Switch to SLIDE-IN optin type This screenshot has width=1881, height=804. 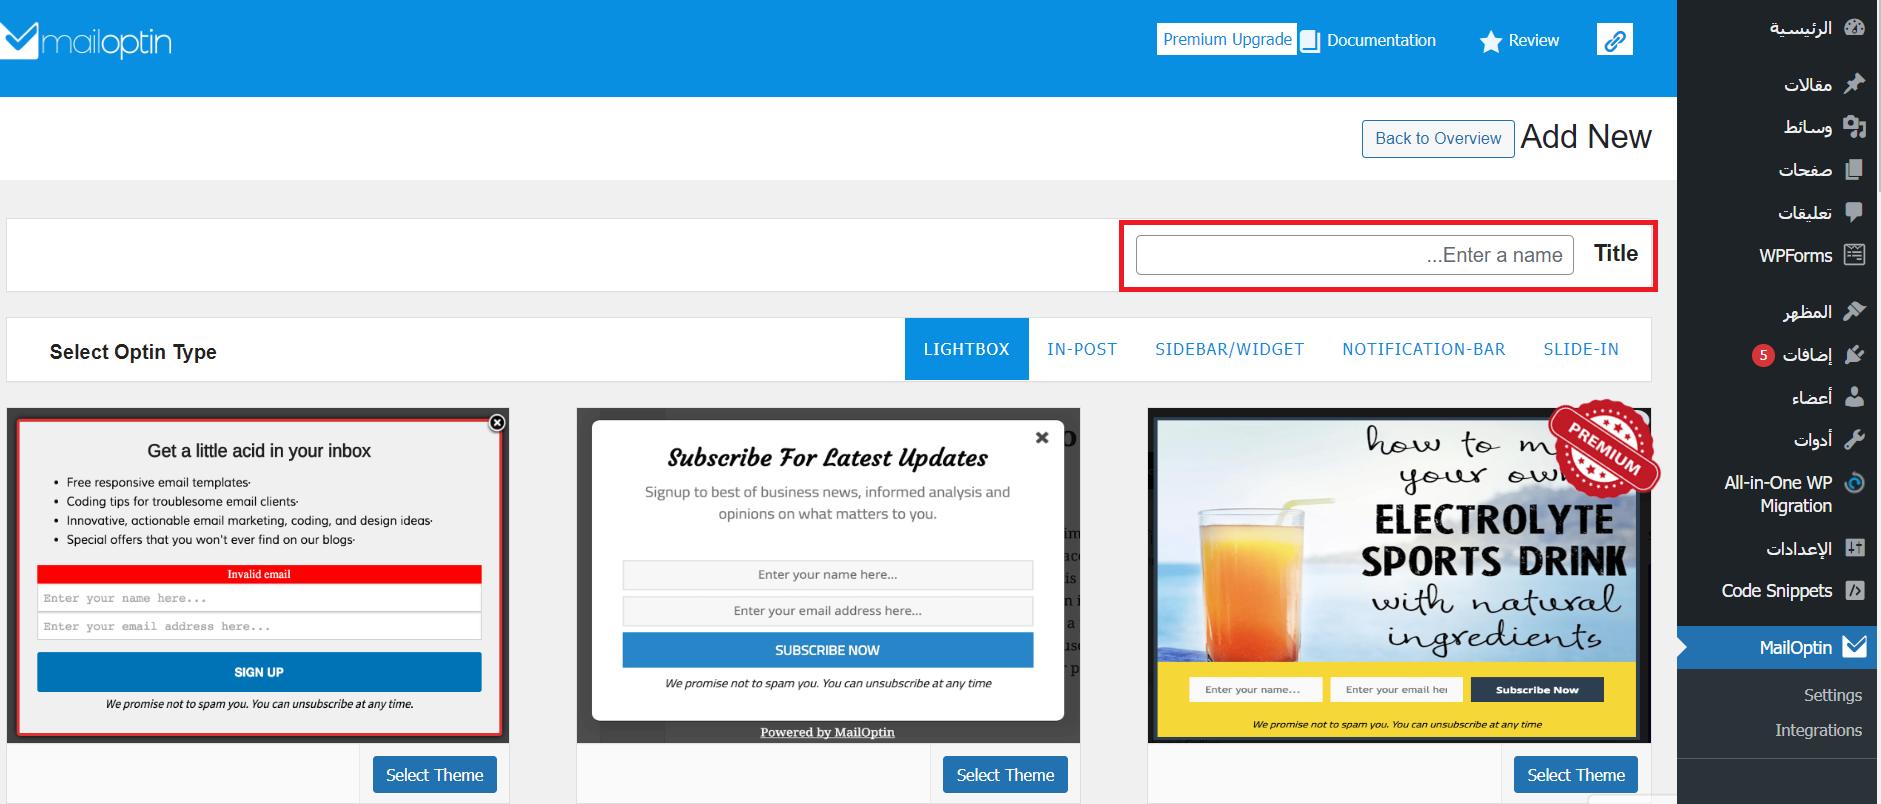click(1580, 349)
